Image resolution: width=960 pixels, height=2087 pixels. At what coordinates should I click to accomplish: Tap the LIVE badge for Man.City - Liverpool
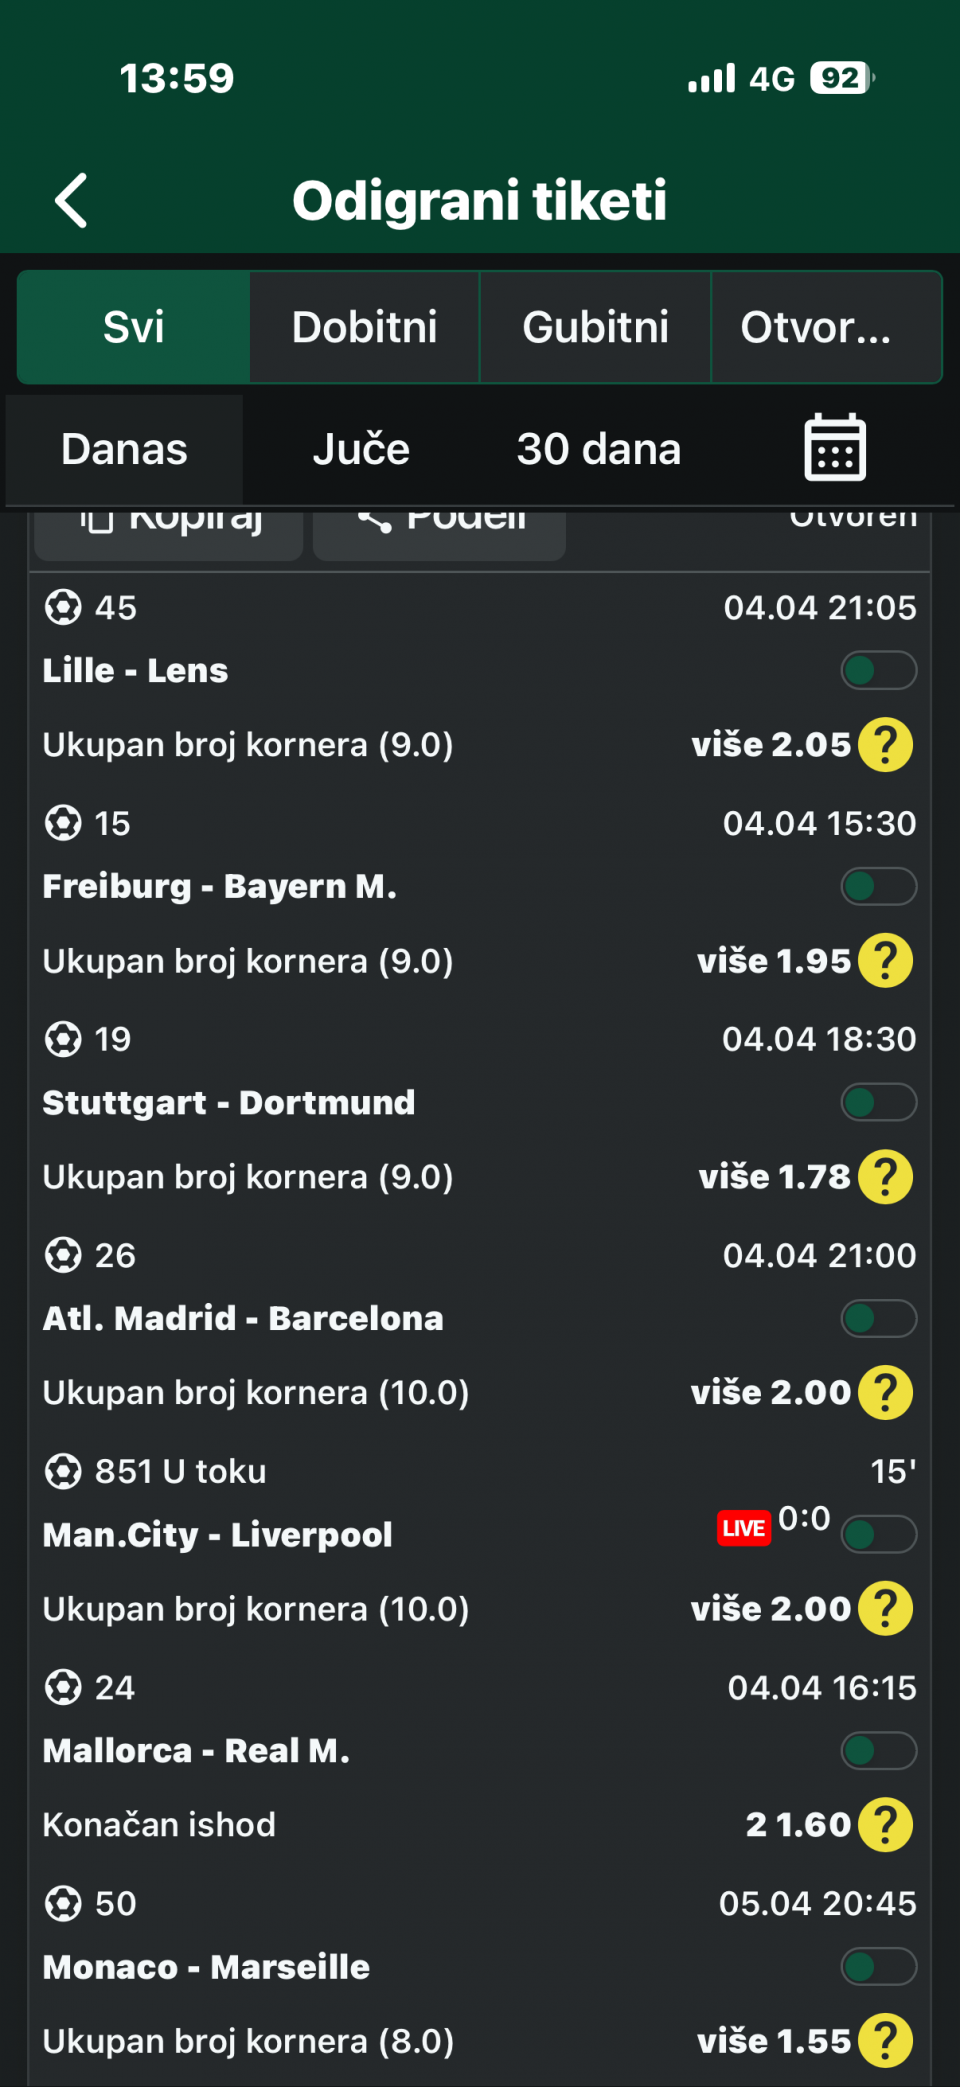[744, 1528]
